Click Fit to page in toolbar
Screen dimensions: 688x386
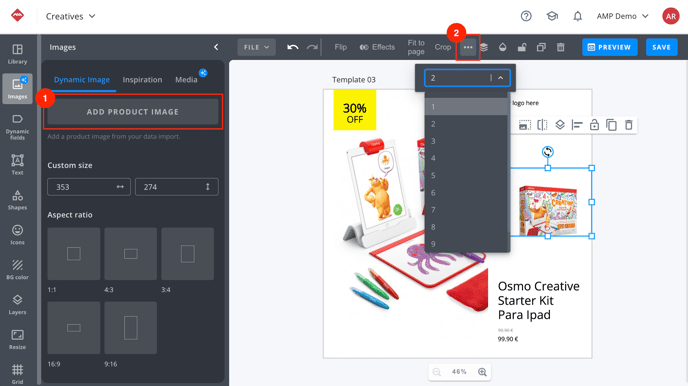[x=416, y=47]
